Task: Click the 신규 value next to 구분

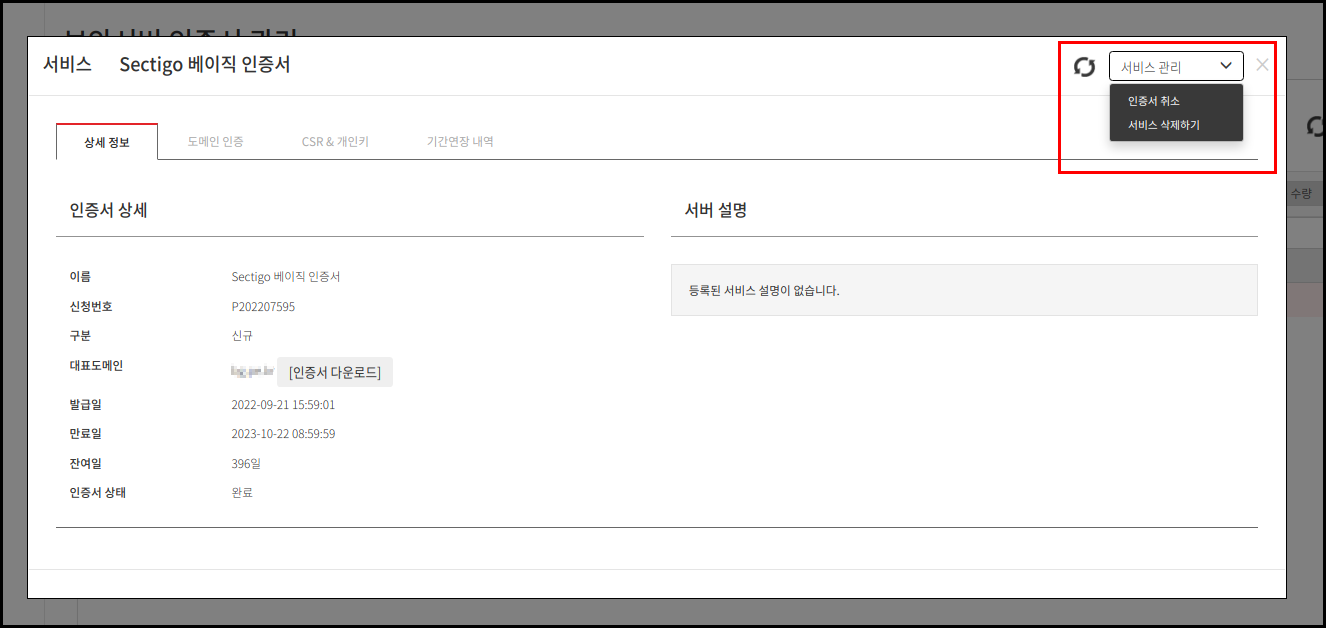Action: (242, 336)
